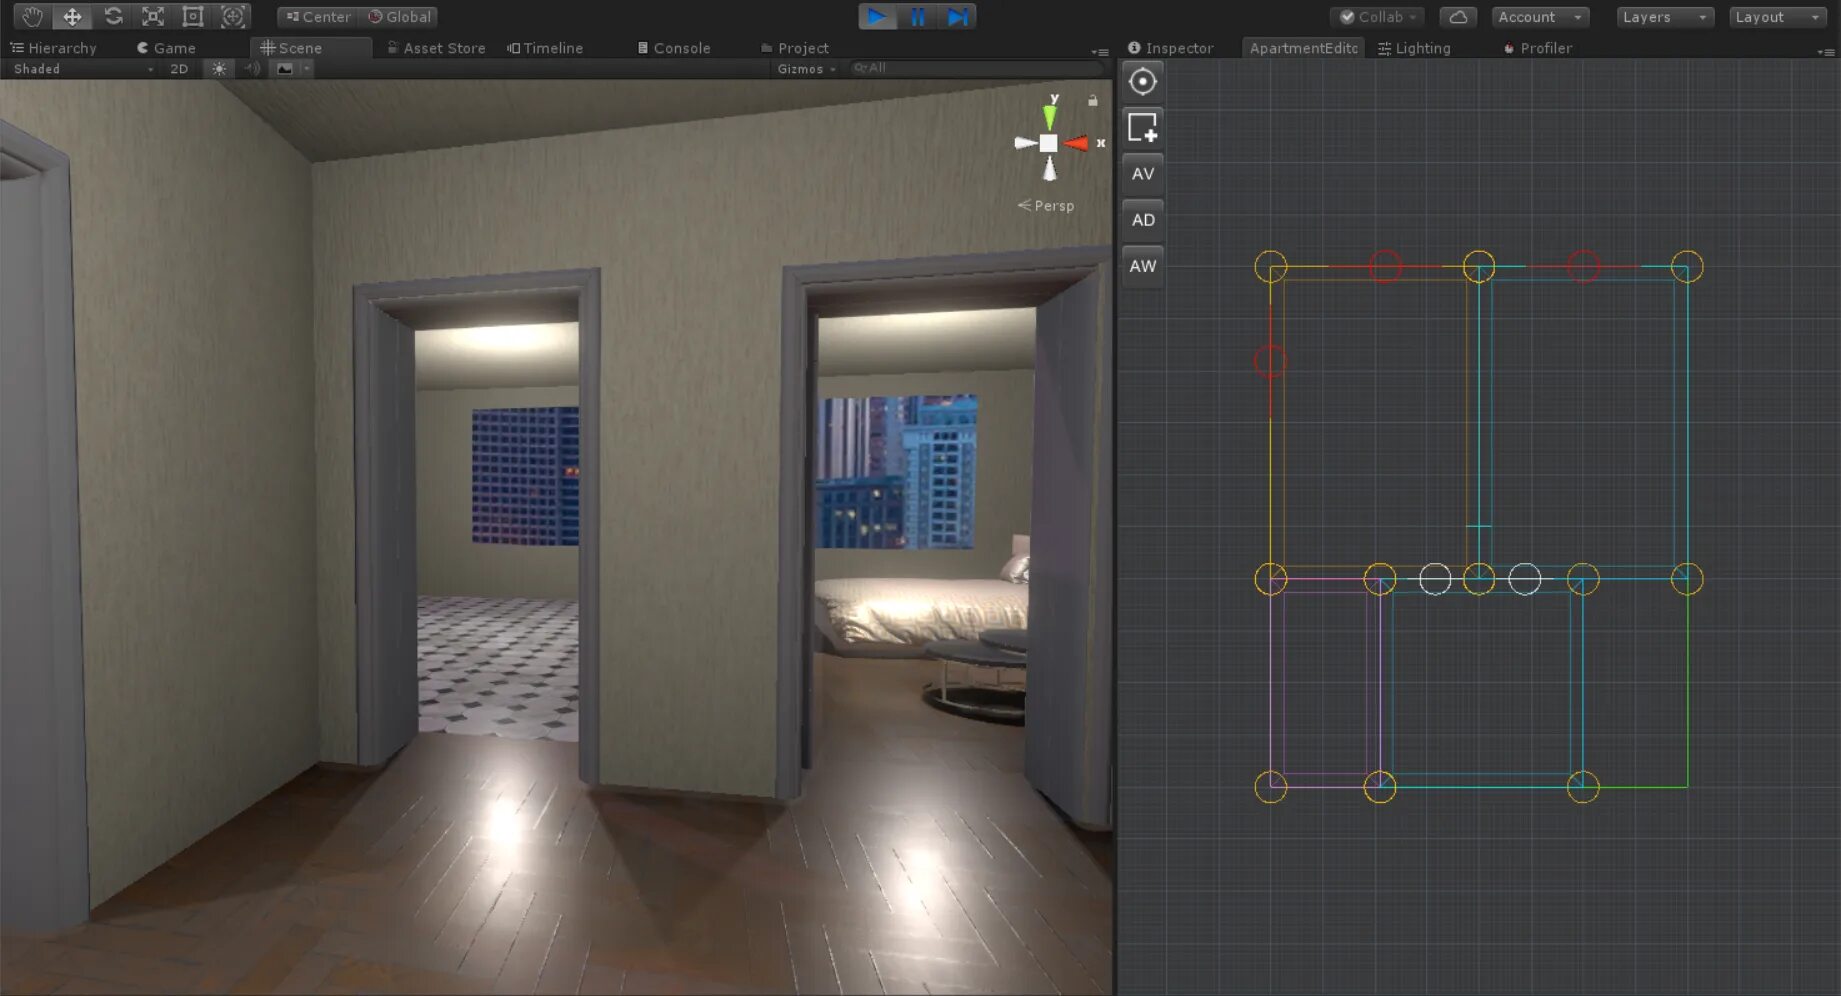Click the AD editor button

1142,220
